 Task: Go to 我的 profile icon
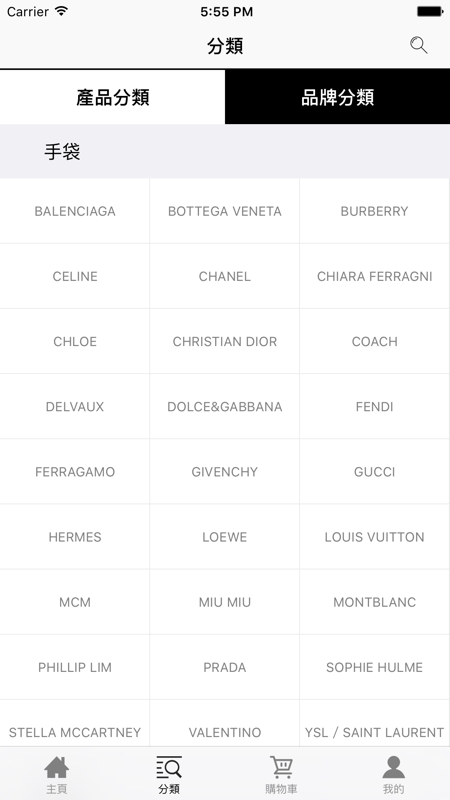point(393,774)
